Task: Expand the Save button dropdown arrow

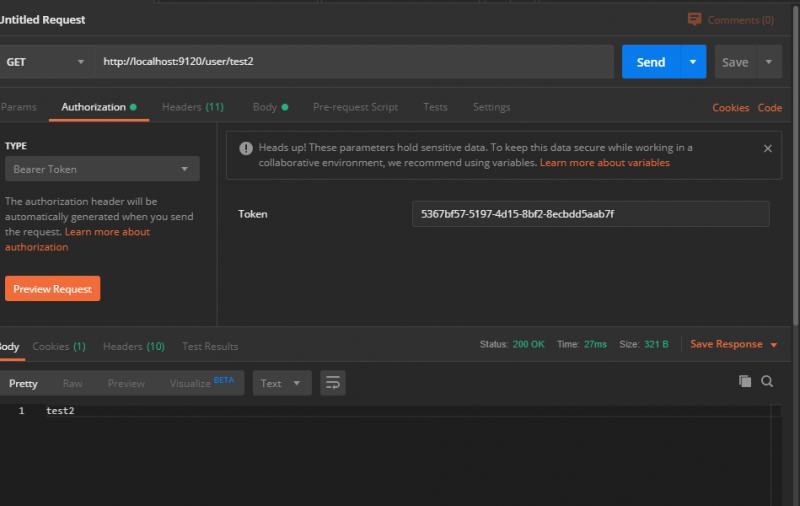Action: [x=769, y=62]
